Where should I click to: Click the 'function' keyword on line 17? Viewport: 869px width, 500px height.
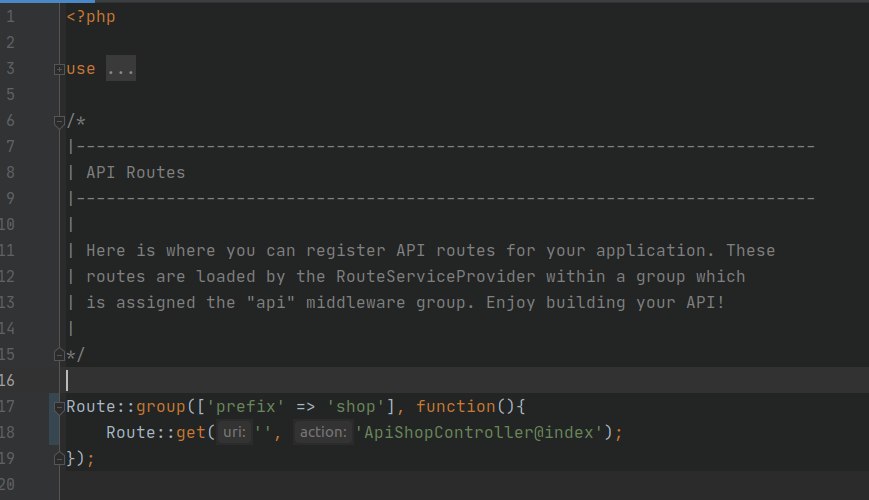456,407
